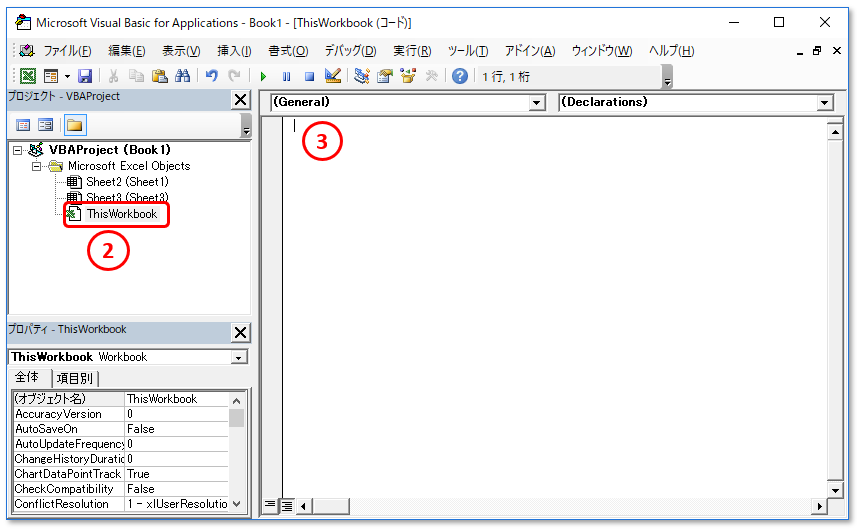Click the Undo arrow icon
The width and height of the screenshot is (859, 529).
pyautogui.click(x=211, y=76)
